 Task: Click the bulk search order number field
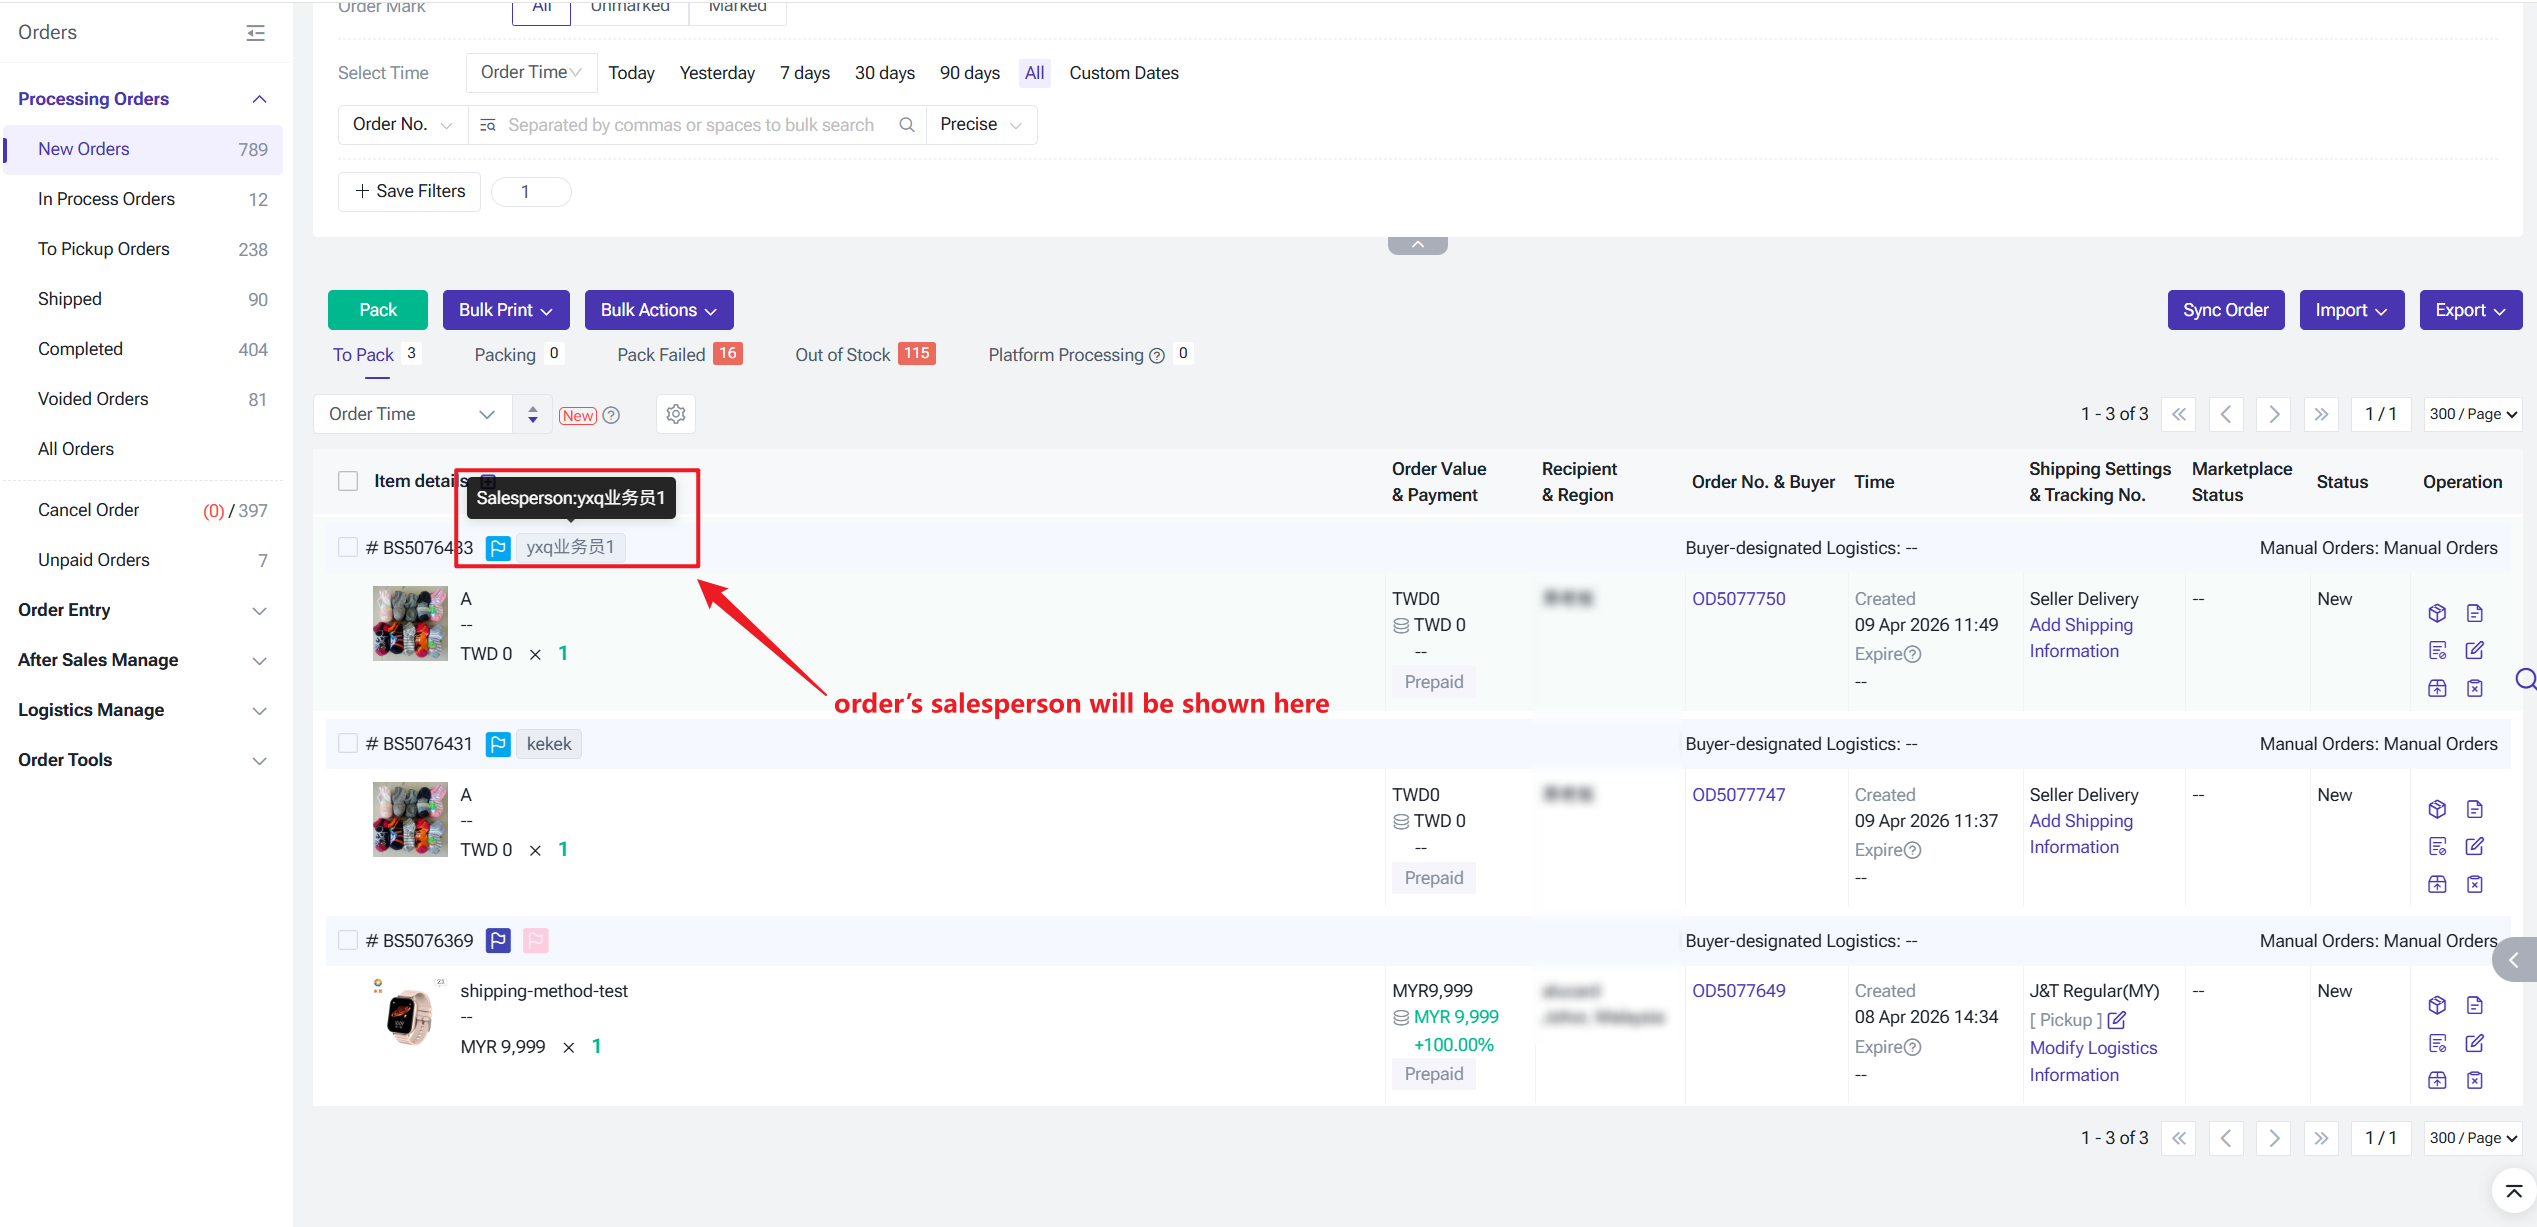point(690,125)
